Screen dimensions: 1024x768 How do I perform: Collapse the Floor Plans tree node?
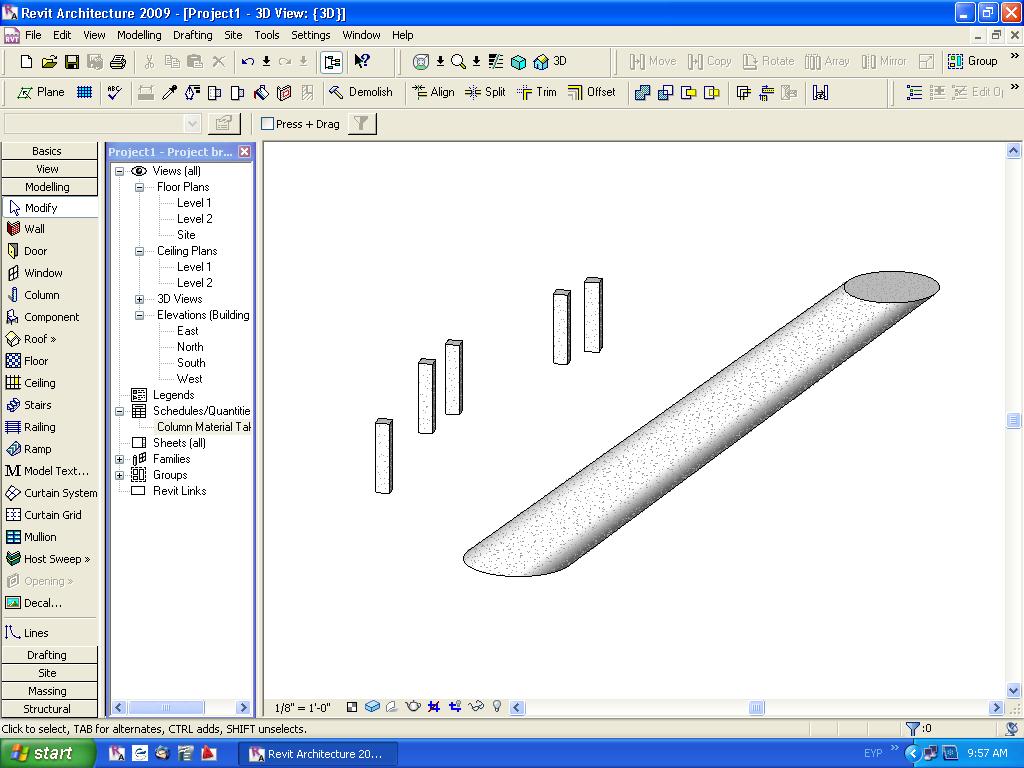[x=140, y=187]
